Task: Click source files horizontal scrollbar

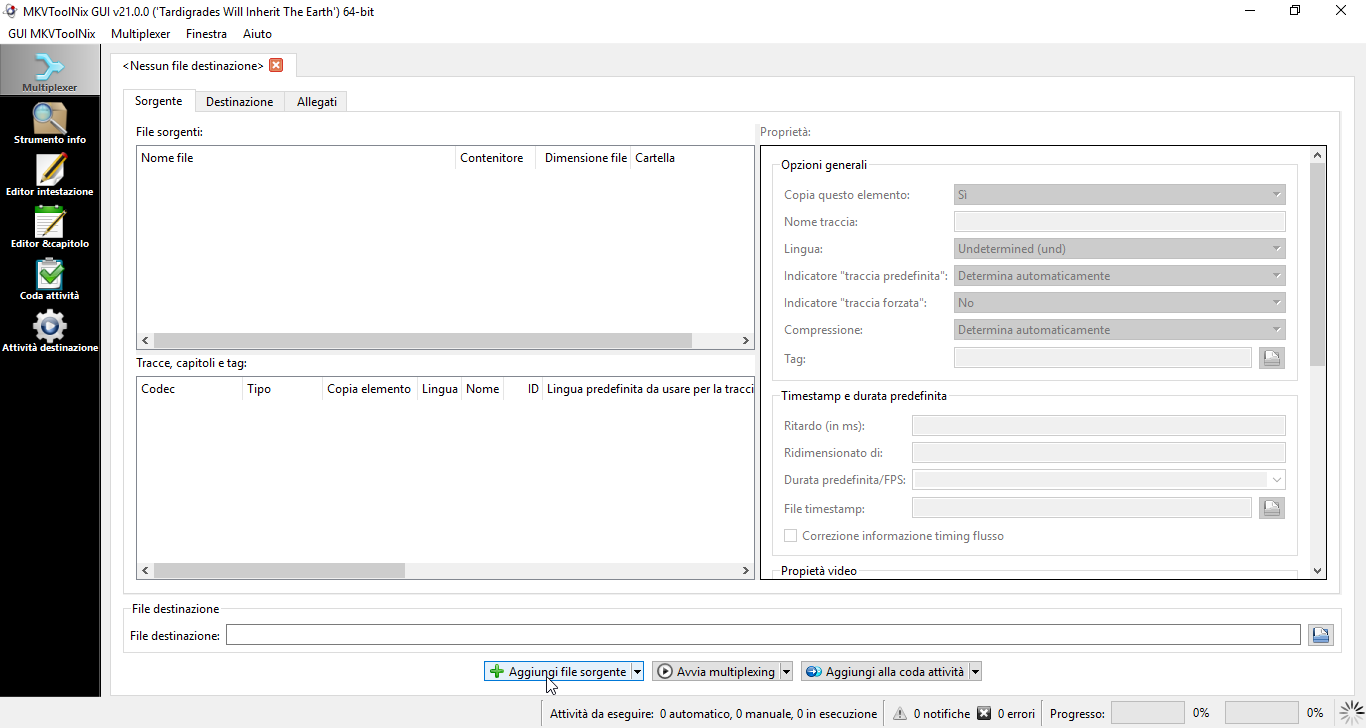Action: point(422,341)
